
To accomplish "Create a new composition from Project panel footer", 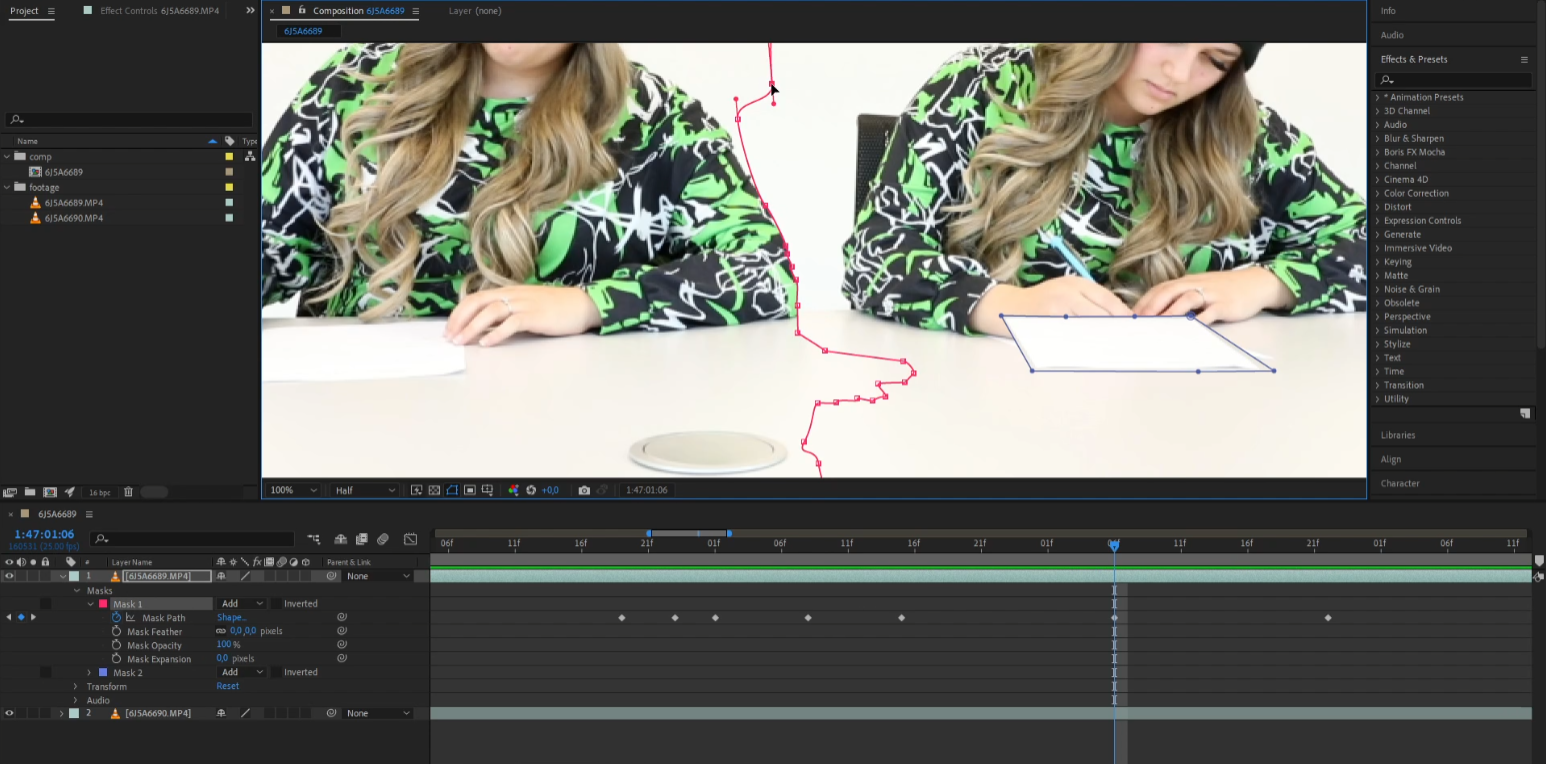I will click(50, 492).
